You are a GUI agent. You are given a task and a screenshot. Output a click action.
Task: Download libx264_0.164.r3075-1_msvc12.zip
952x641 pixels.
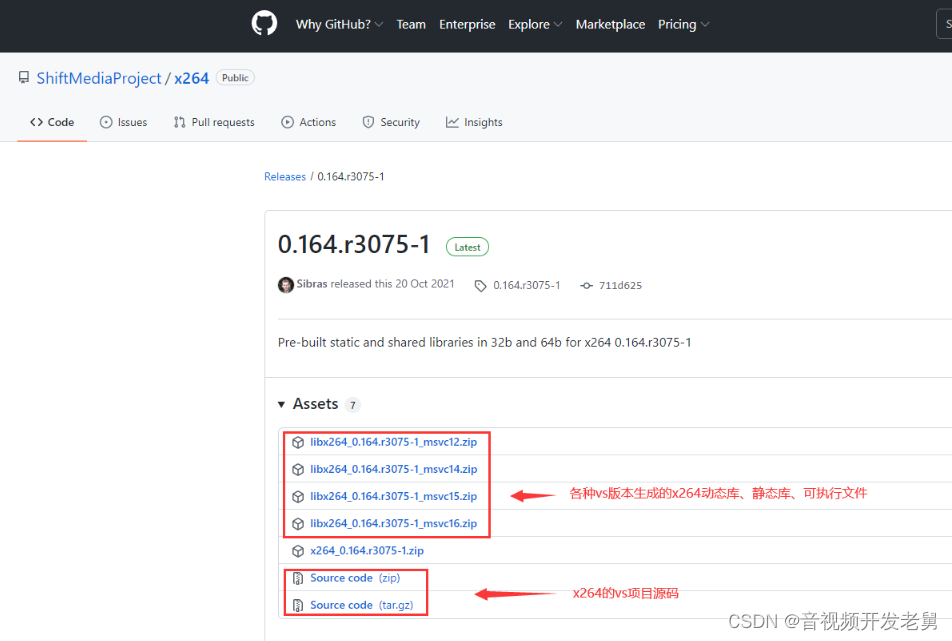(393, 442)
